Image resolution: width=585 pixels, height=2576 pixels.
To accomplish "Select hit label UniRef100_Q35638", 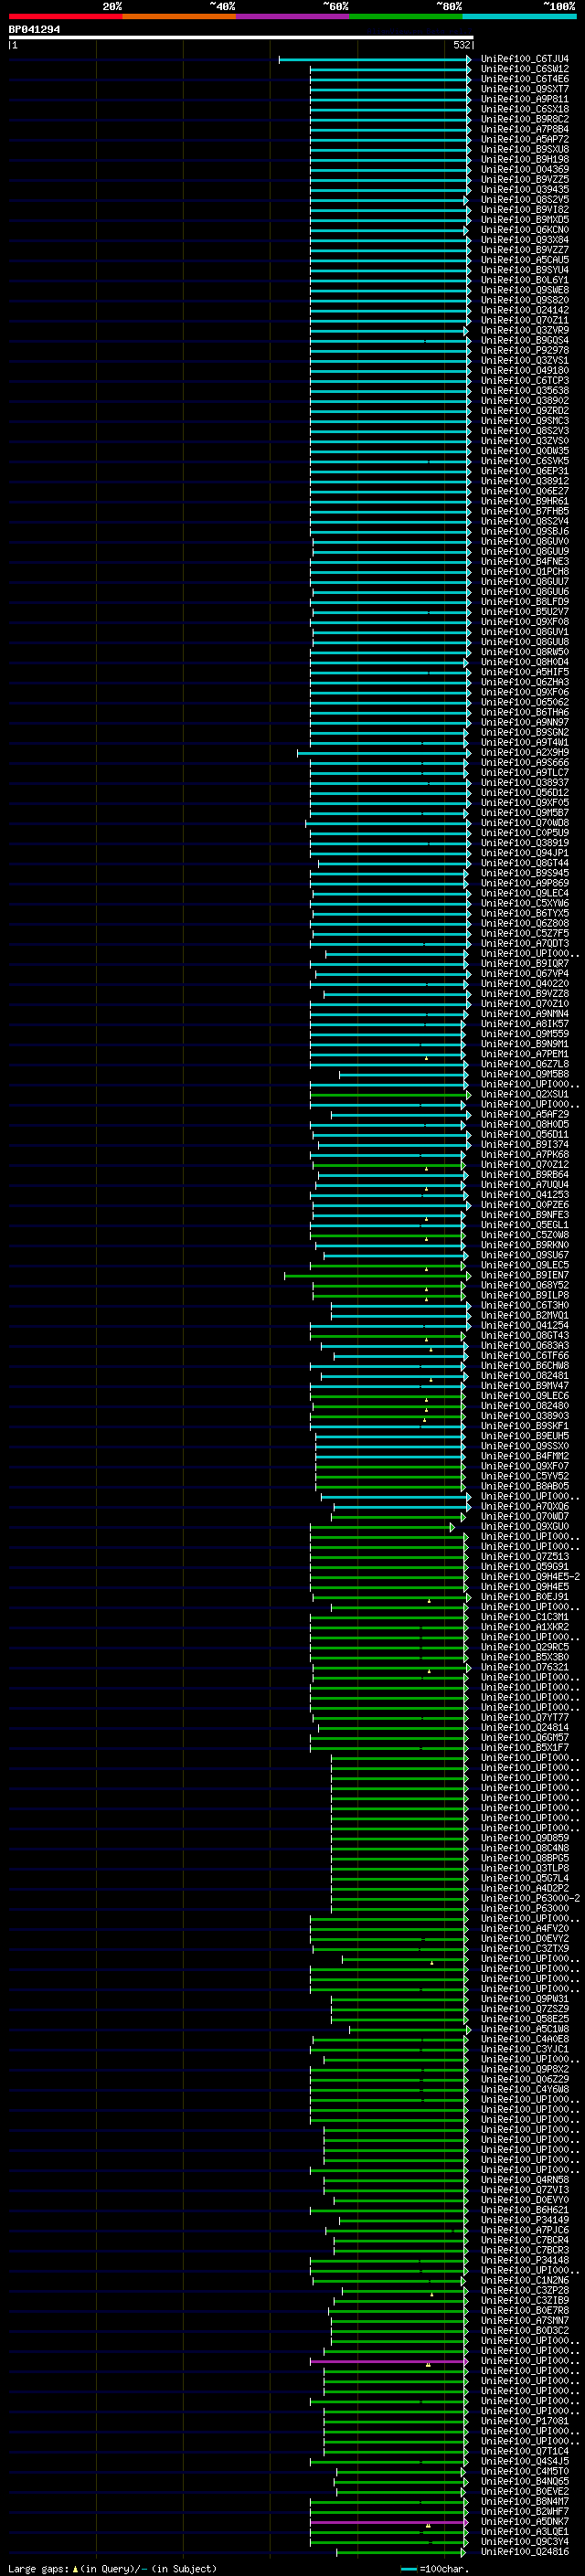I will click(x=524, y=391).
